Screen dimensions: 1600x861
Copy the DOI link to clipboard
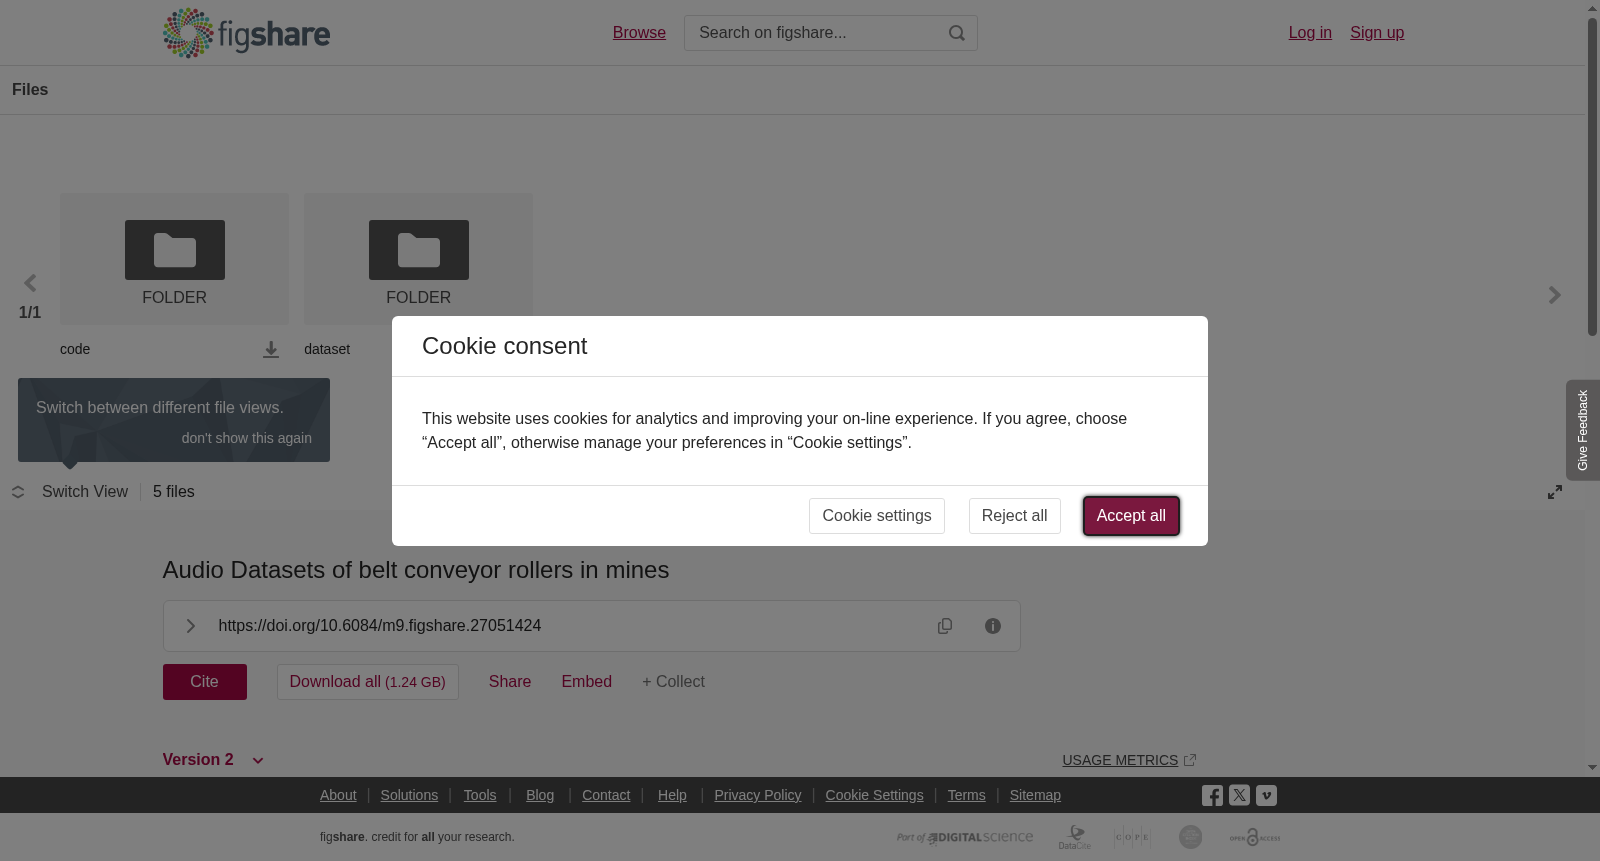pyautogui.click(x=945, y=626)
